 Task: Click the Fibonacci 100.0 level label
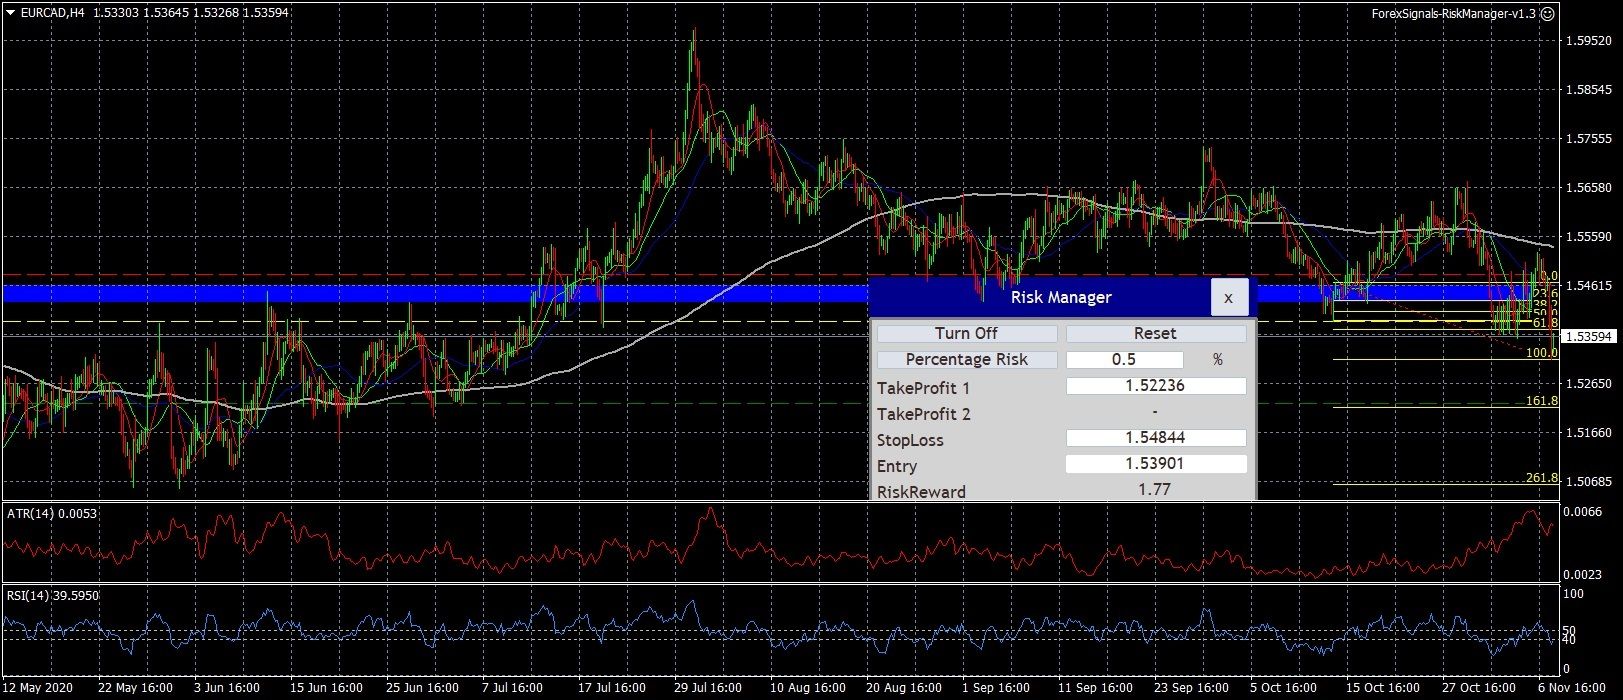pyautogui.click(x=1542, y=353)
